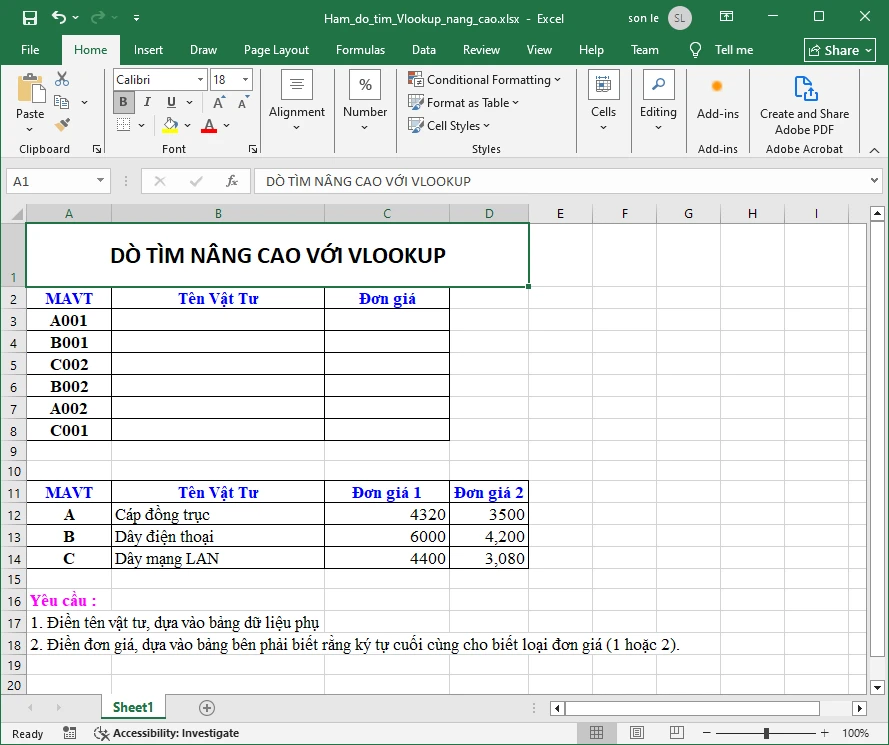Click the Increase Font Size icon
The width and height of the screenshot is (889, 745).
pyautogui.click(x=216, y=102)
